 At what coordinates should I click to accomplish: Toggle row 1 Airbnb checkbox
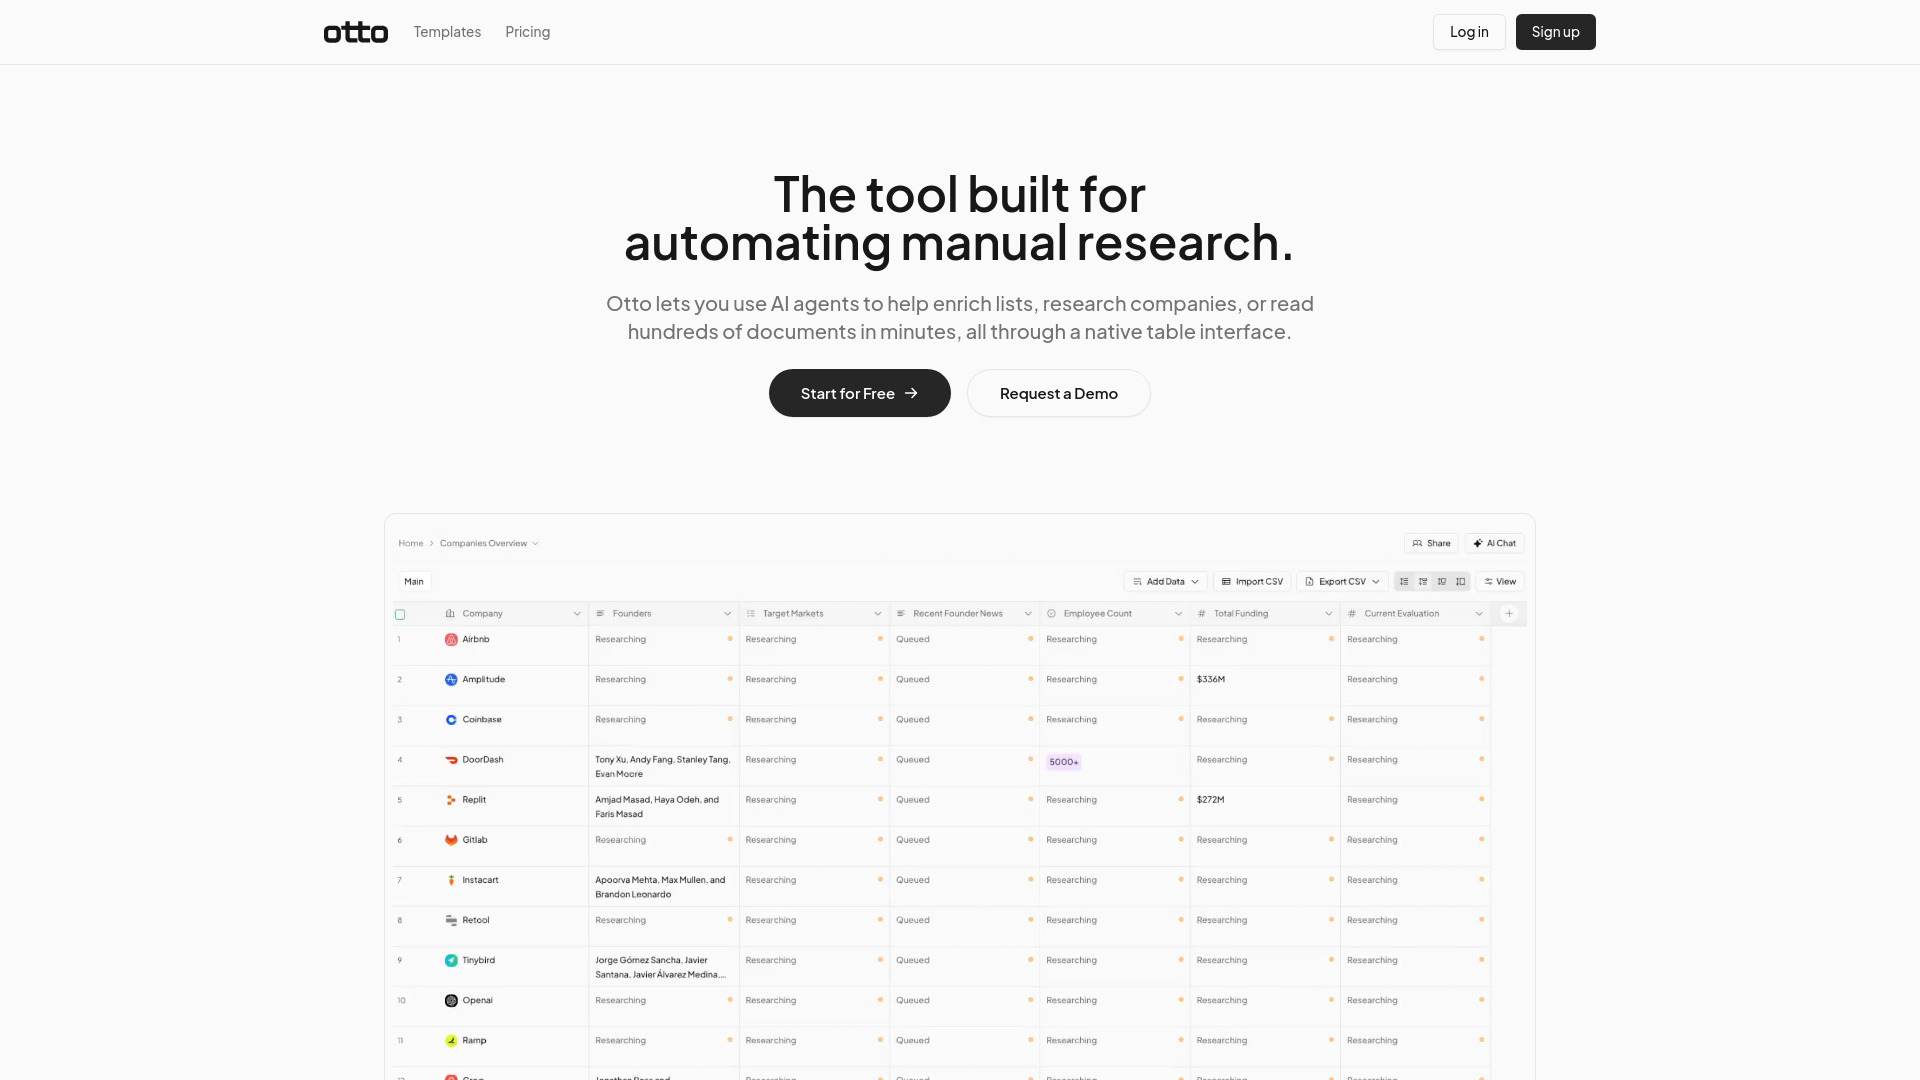(400, 640)
